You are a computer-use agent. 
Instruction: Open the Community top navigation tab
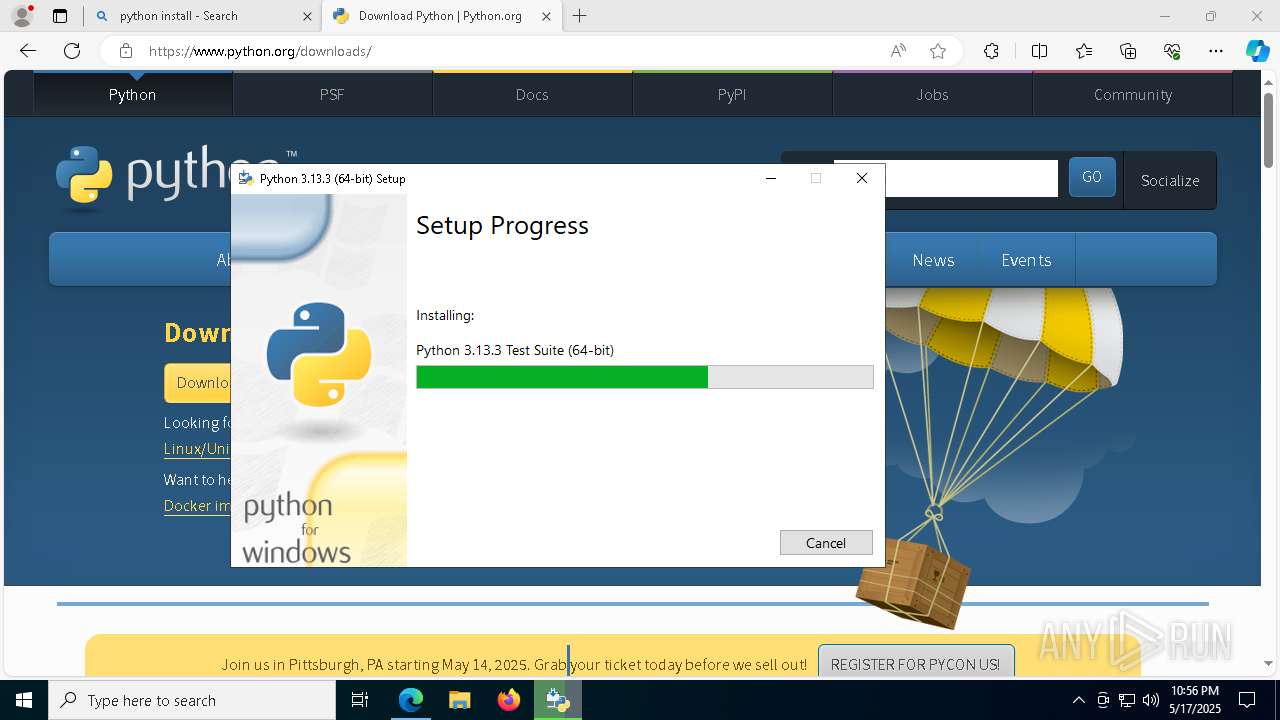pos(1132,94)
